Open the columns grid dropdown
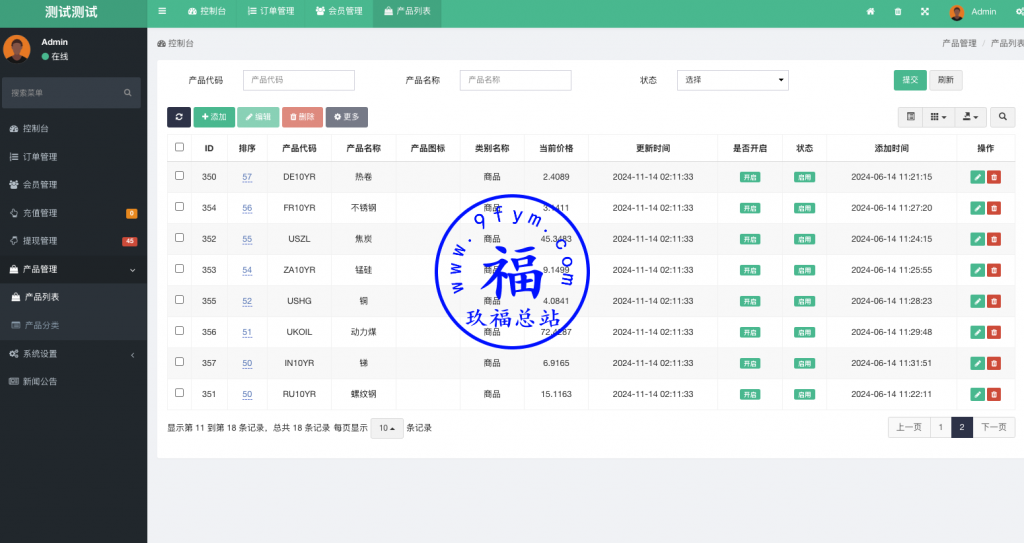The width and height of the screenshot is (1024, 543). point(939,117)
